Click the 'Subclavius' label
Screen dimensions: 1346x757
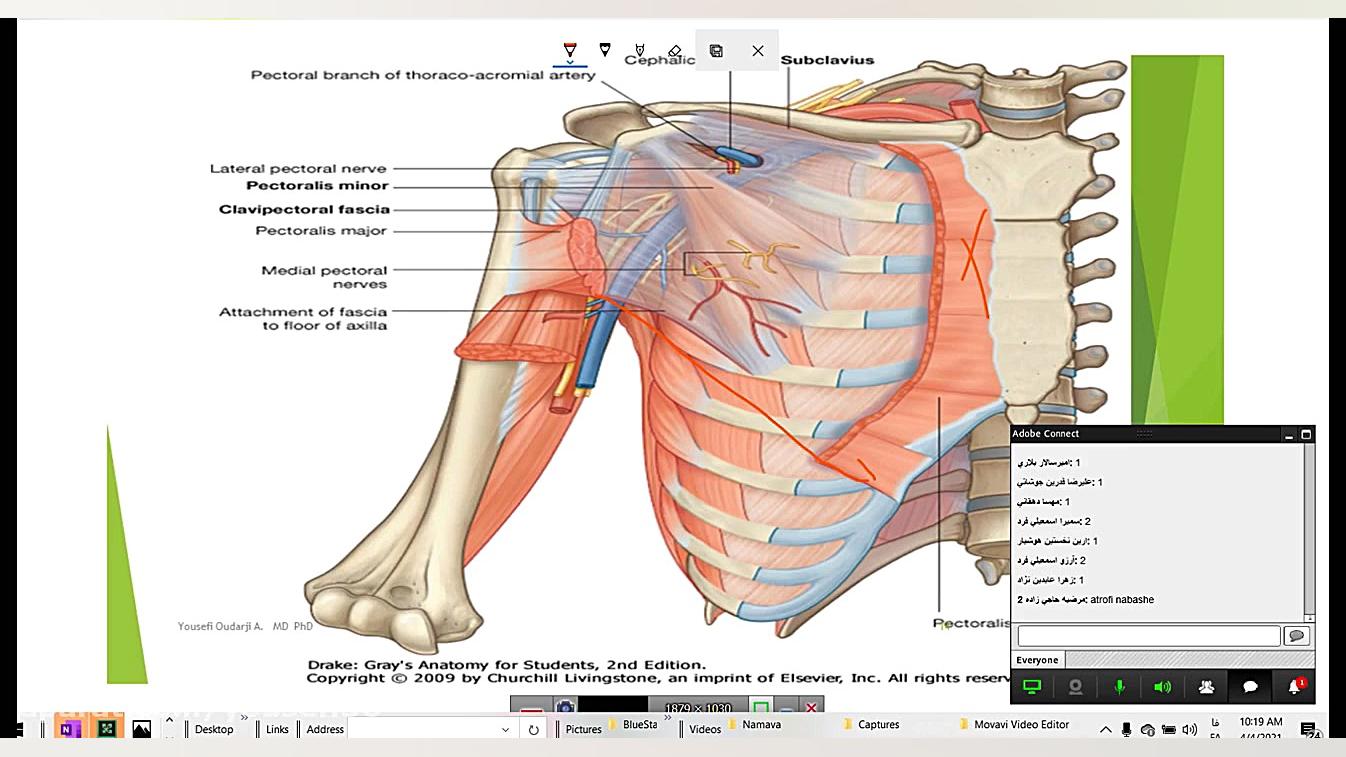[x=827, y=60]
